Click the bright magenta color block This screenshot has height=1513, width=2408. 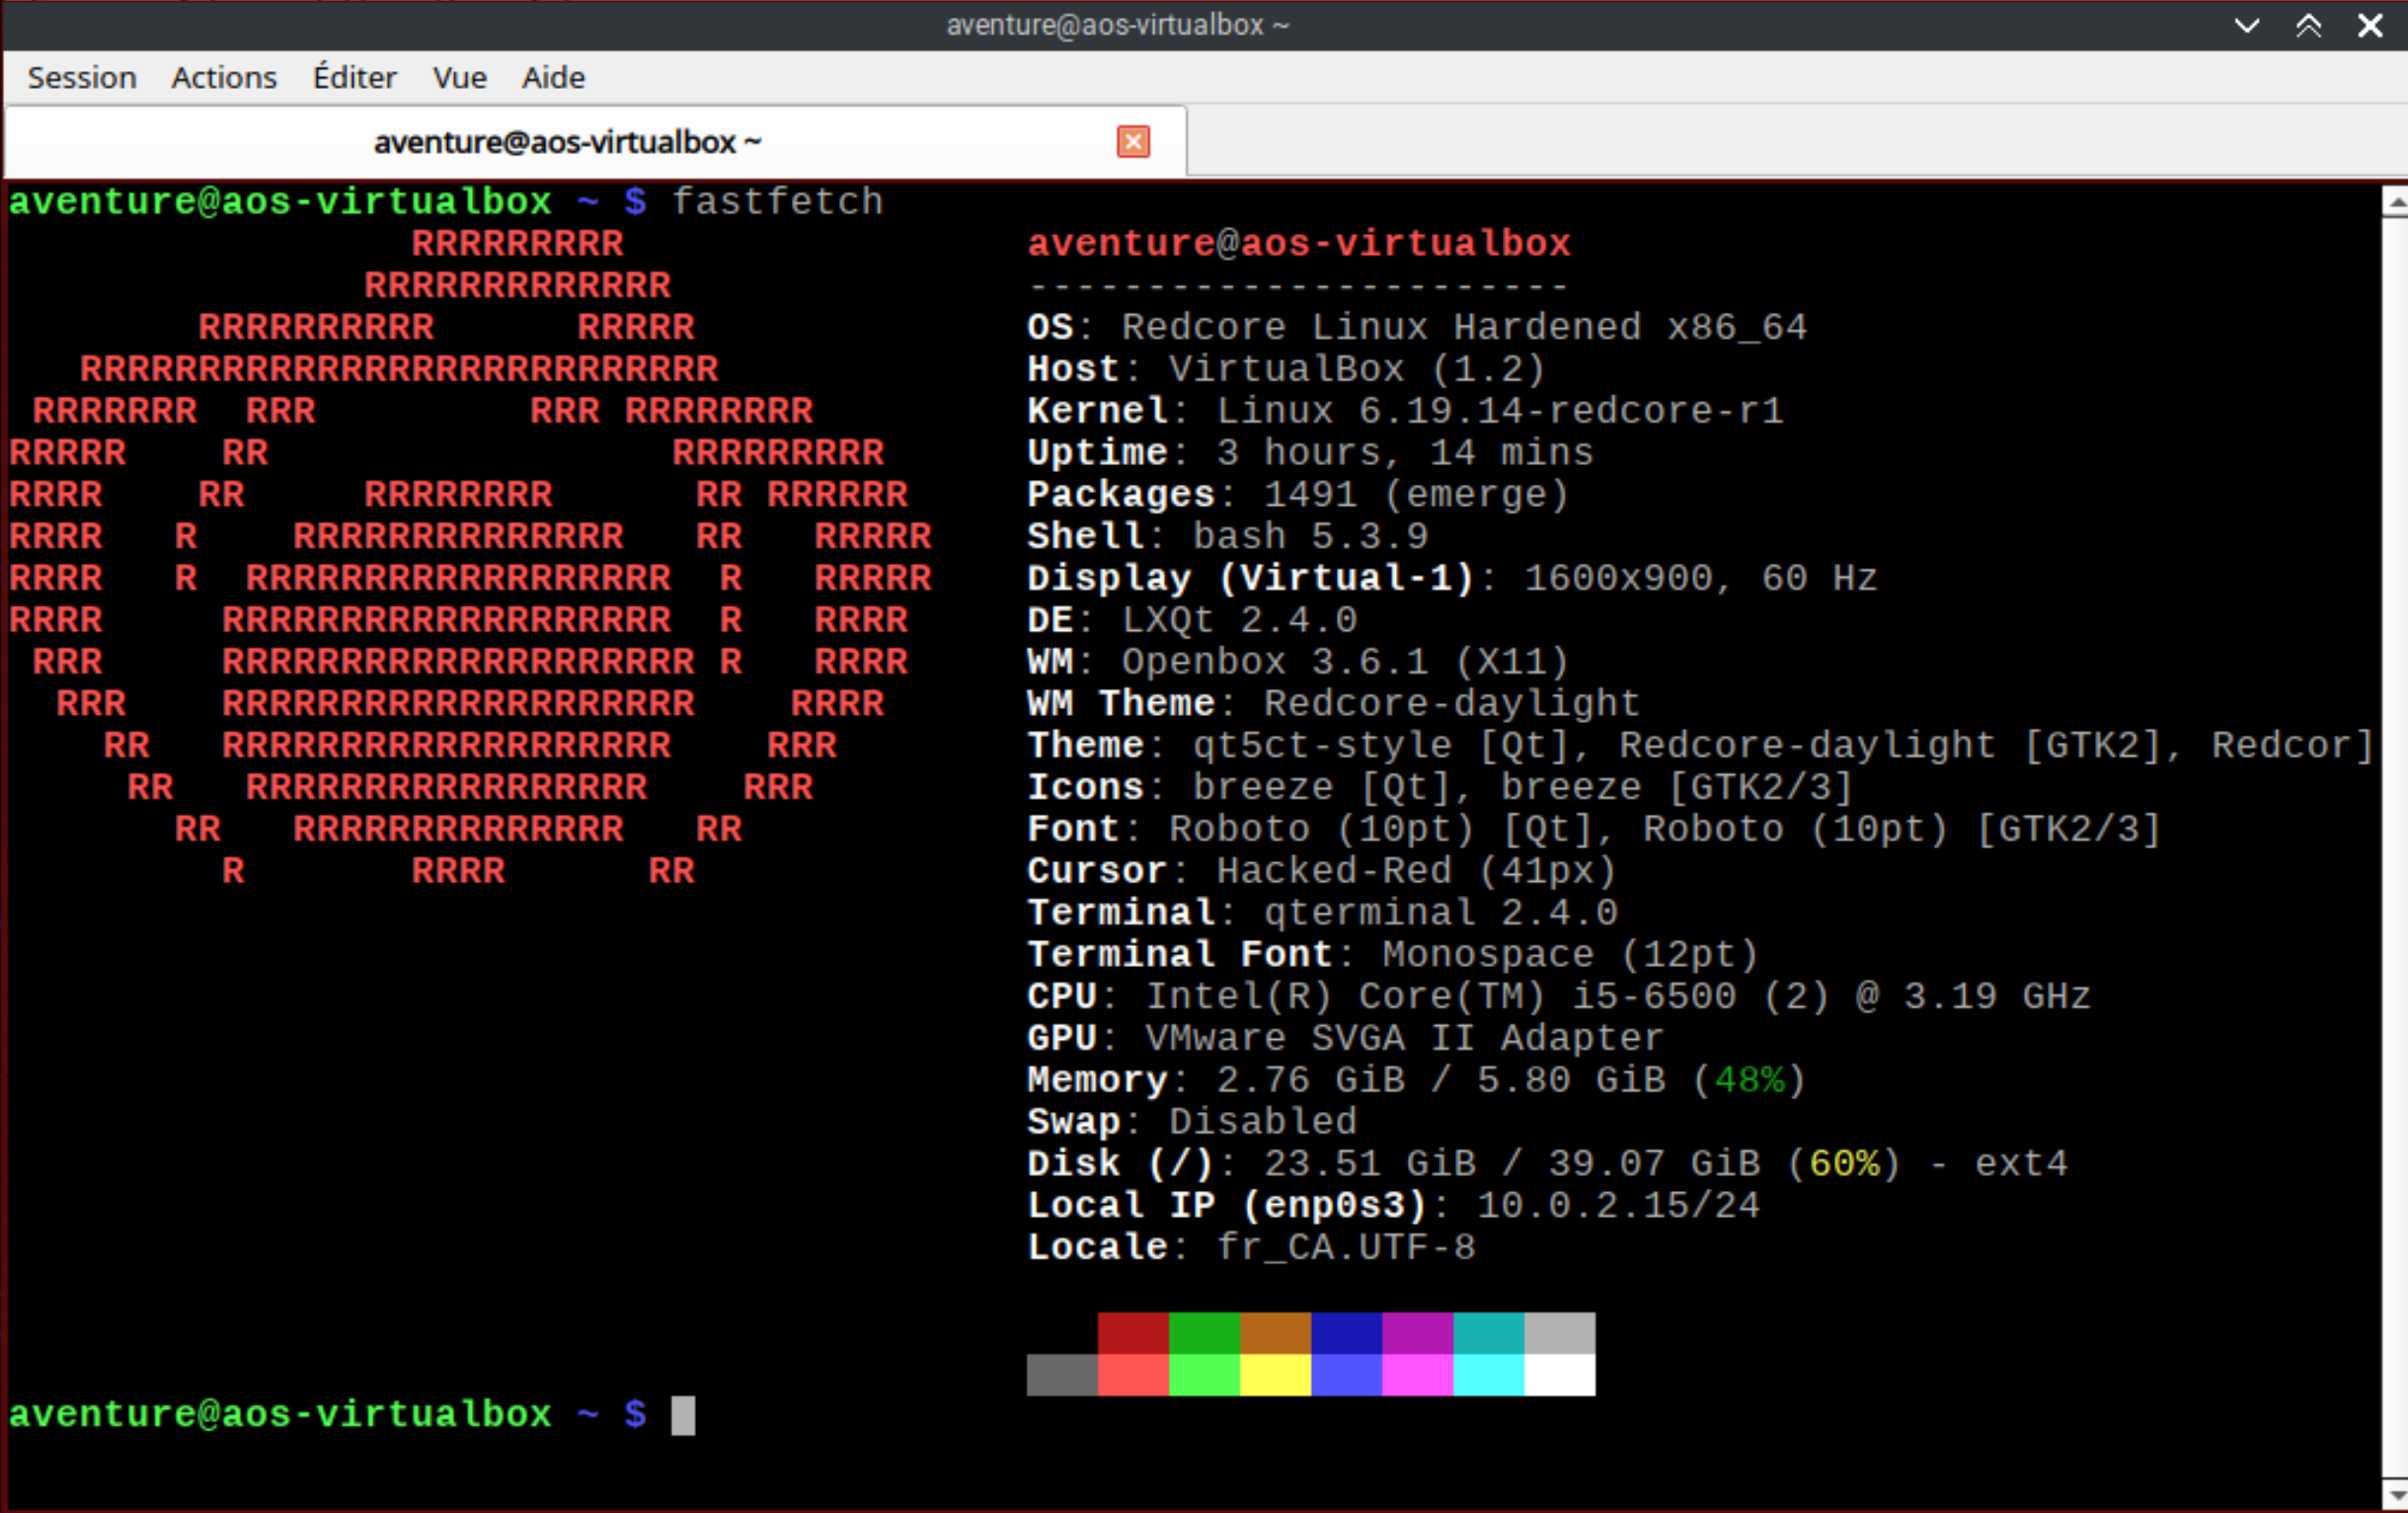point(1417,1375)
